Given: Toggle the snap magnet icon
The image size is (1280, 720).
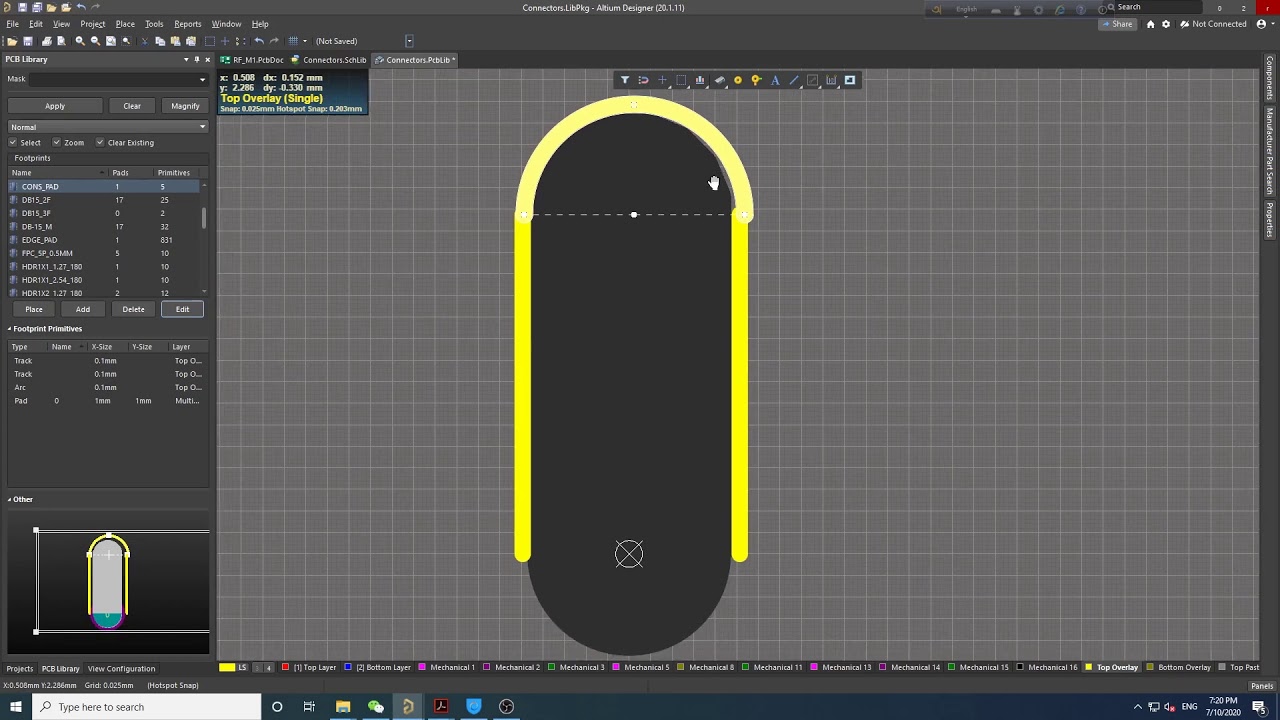Looking at the screenshot, I should (x=643, y=80).
